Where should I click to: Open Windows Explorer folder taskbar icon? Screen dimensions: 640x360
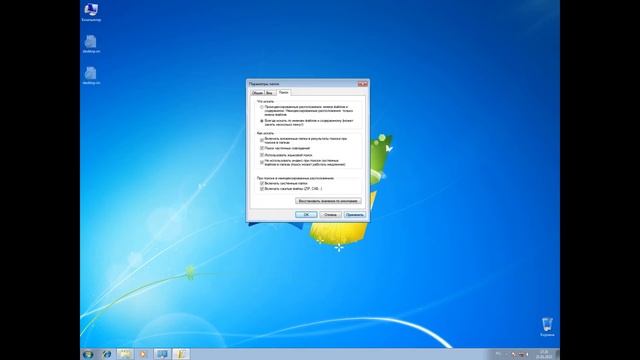tap(125, 354)
